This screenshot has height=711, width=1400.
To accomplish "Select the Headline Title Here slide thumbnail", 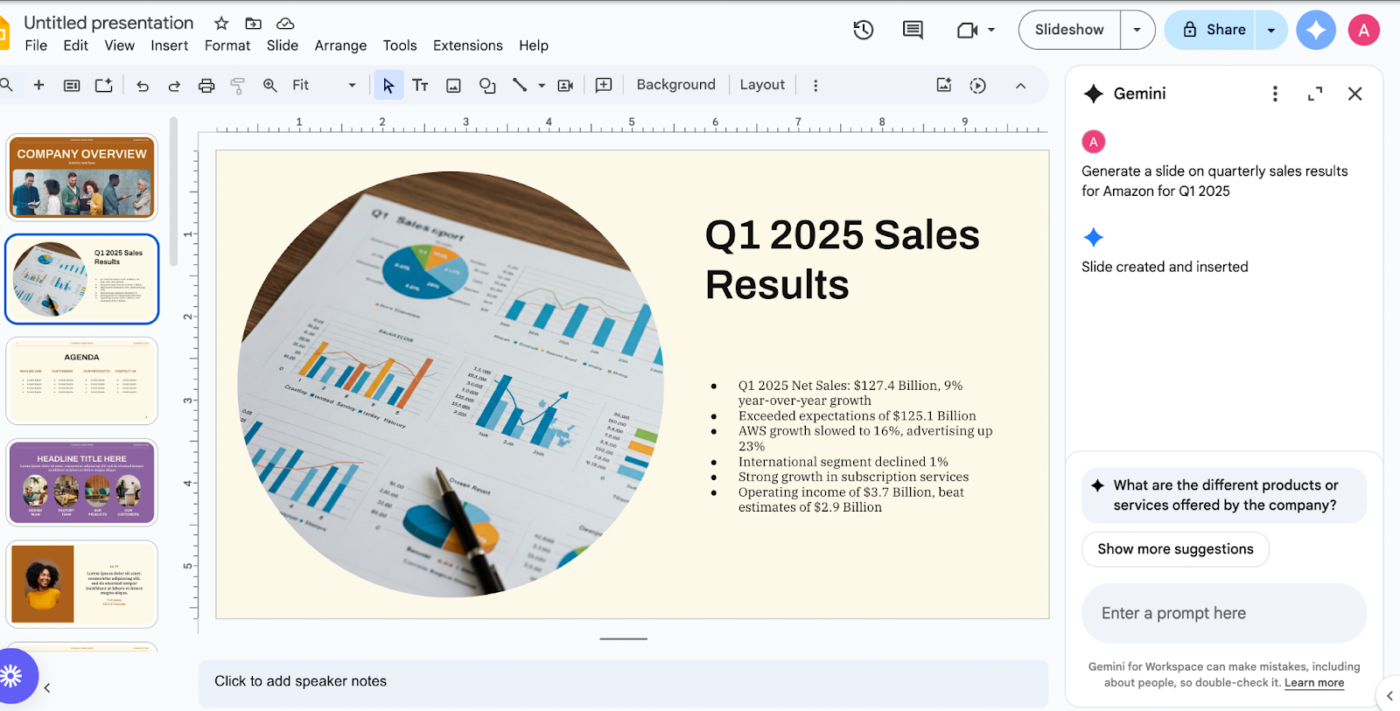I will (82, 482).
